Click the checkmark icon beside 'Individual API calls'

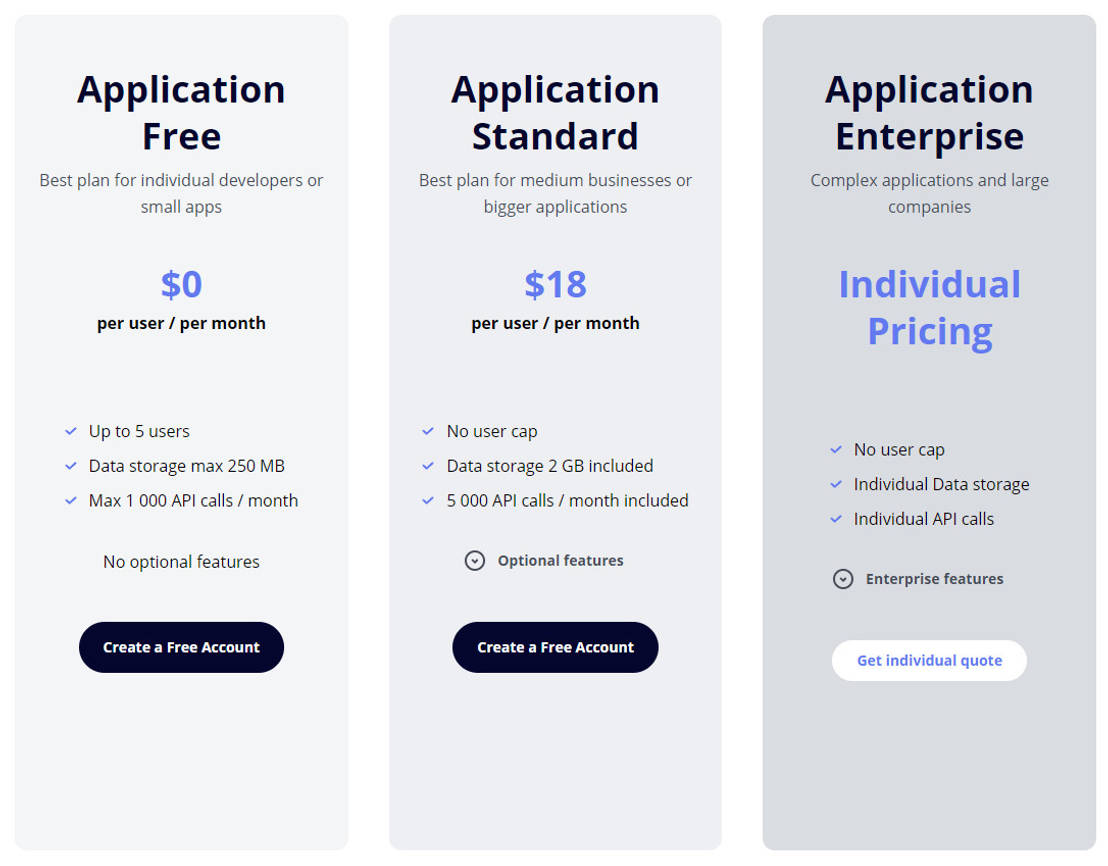pos(836,519)
